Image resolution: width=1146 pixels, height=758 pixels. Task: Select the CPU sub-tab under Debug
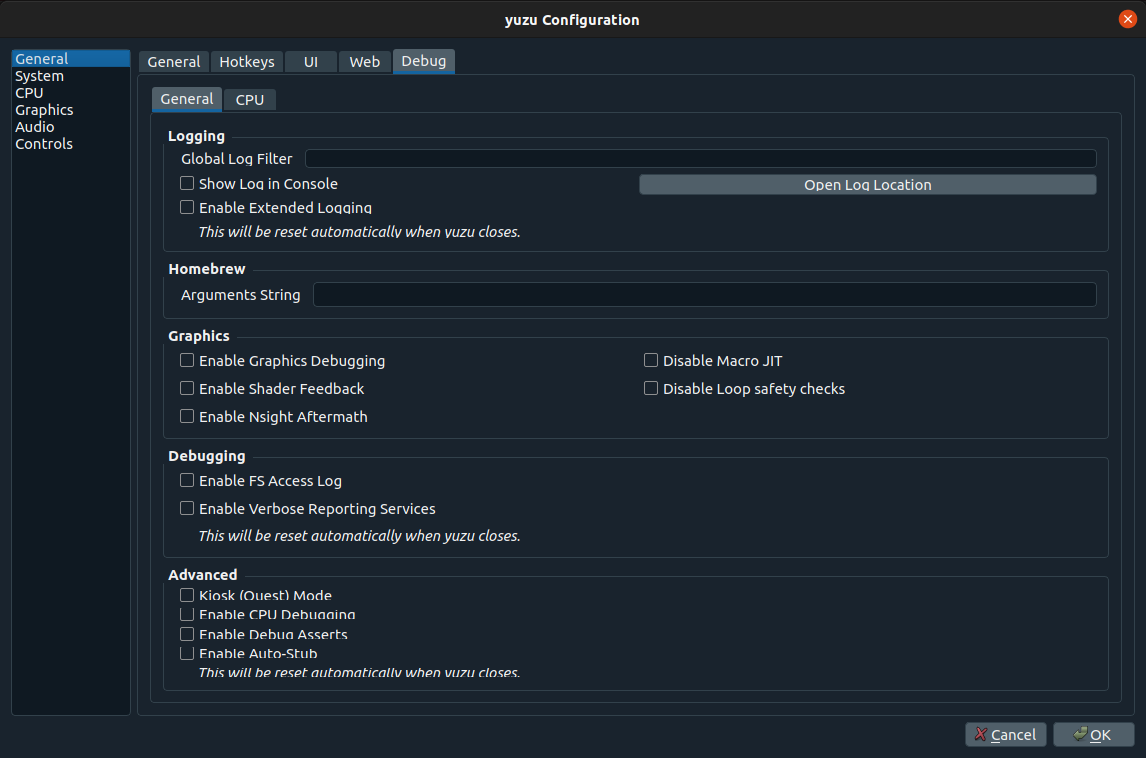tap(249, 100)
